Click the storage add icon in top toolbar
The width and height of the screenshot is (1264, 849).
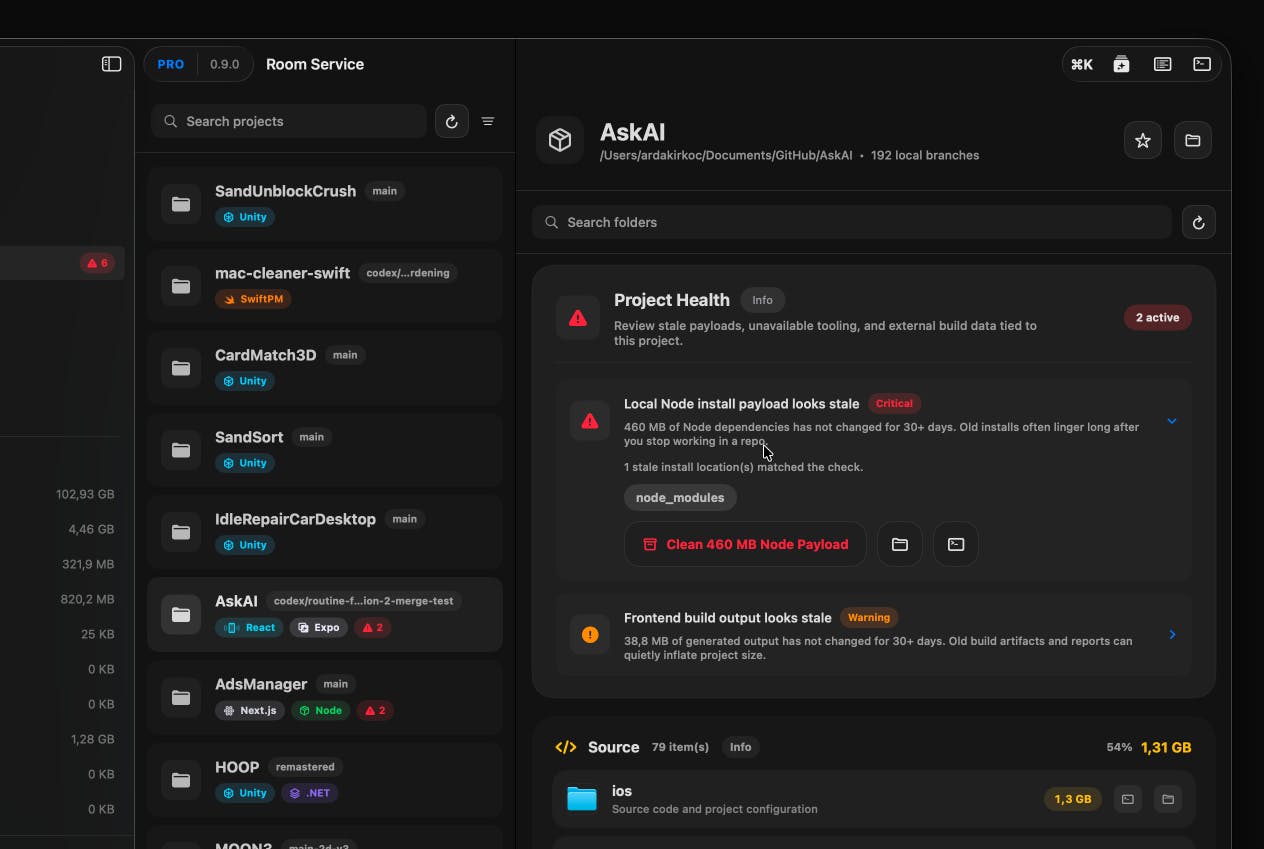(x=1122, y=64)
